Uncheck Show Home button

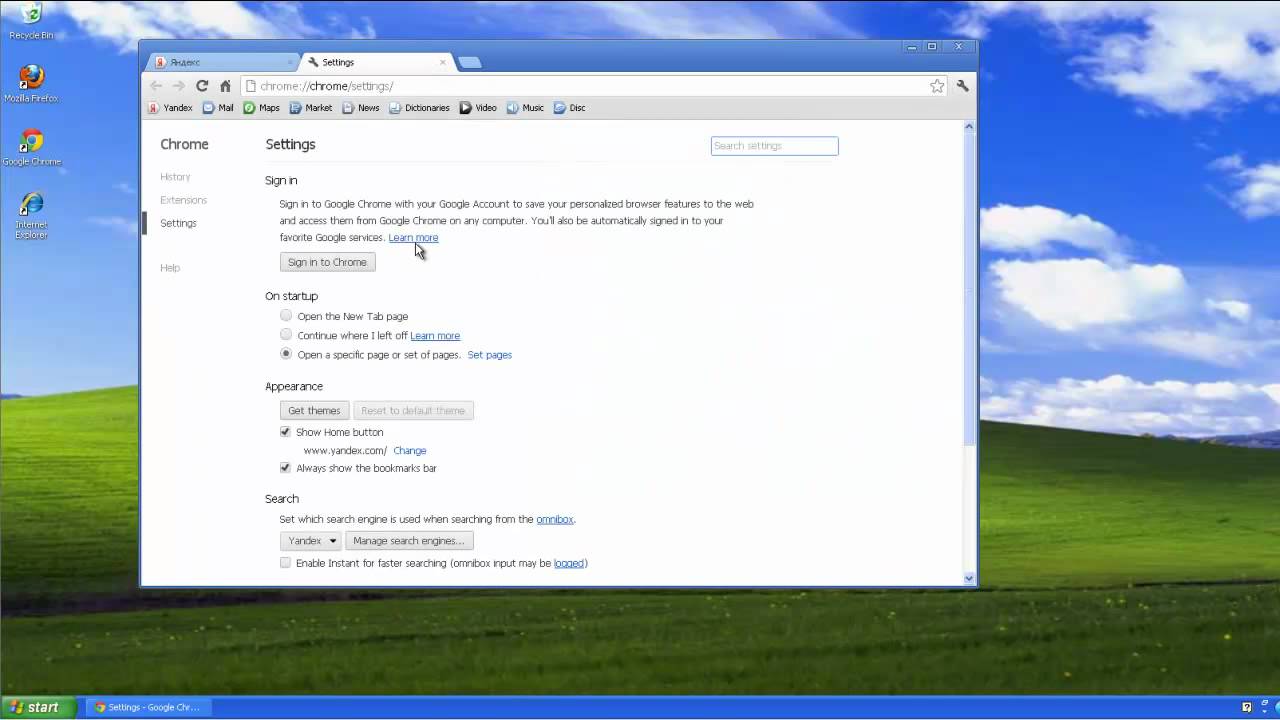[285, 432]
